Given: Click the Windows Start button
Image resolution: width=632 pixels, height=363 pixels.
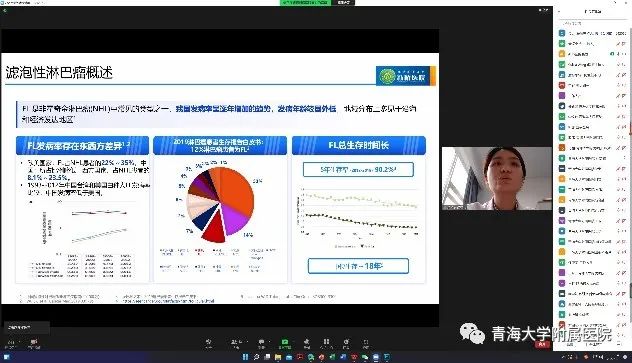Looking at the screenshot, I should point(245,357).
